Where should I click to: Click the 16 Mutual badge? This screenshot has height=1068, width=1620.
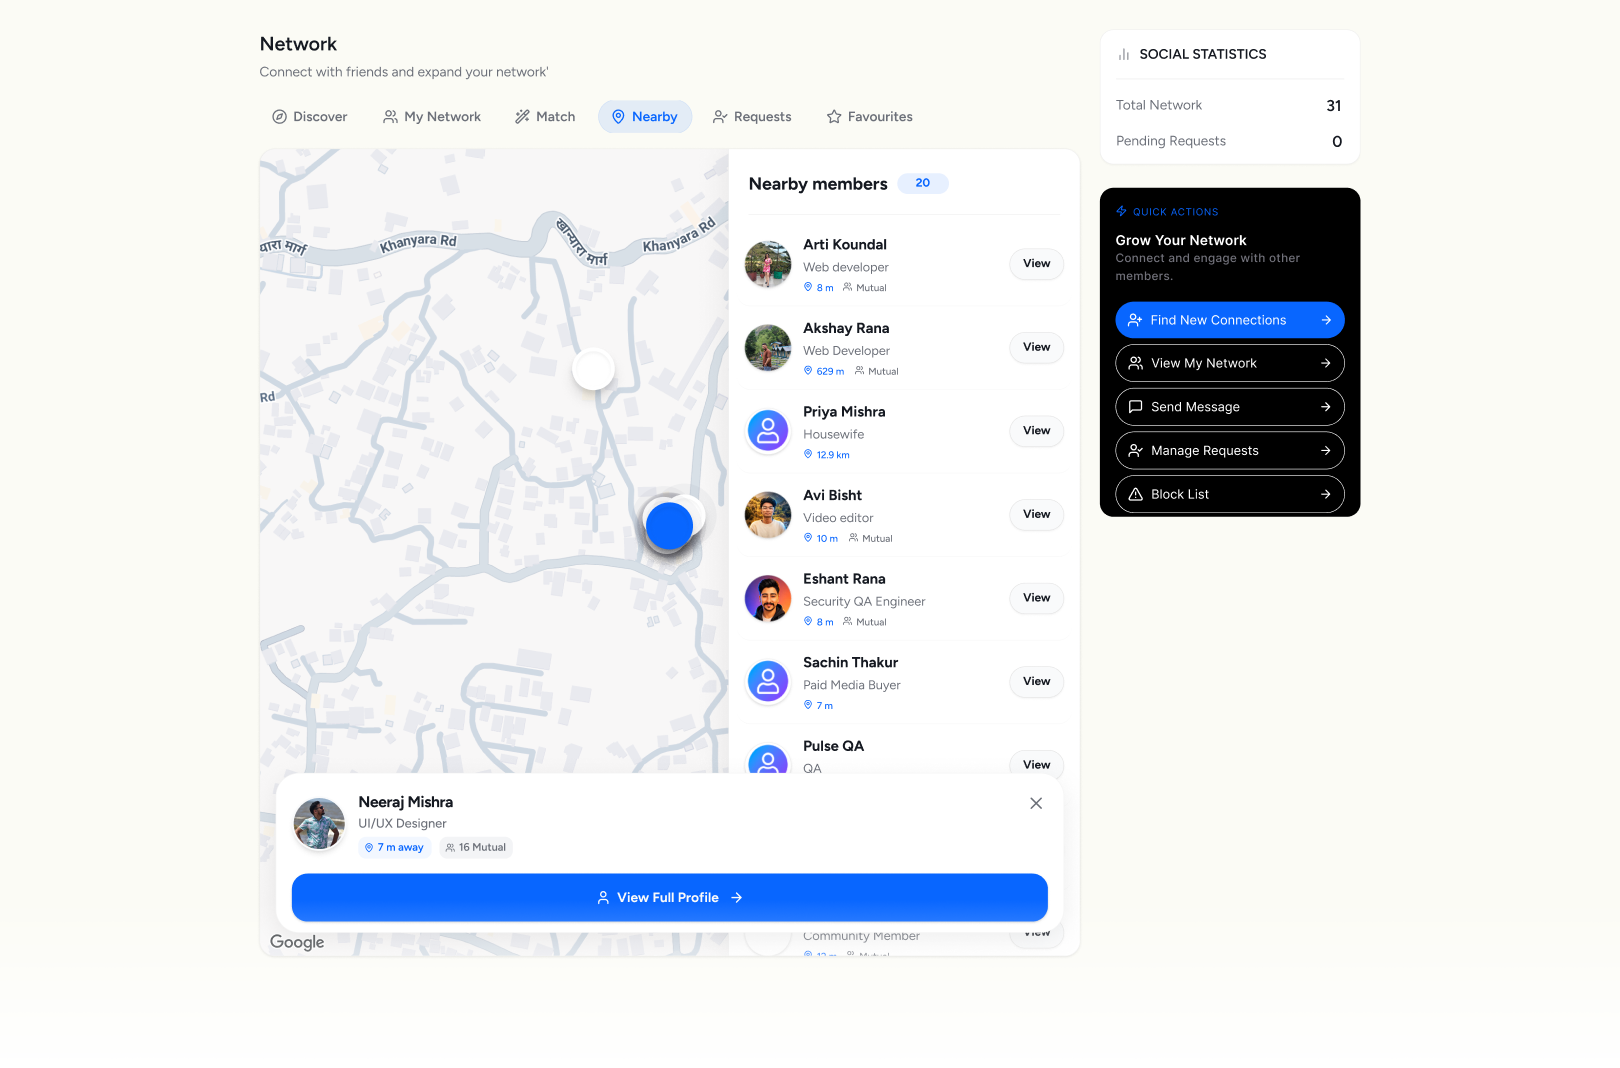(476, 848)
